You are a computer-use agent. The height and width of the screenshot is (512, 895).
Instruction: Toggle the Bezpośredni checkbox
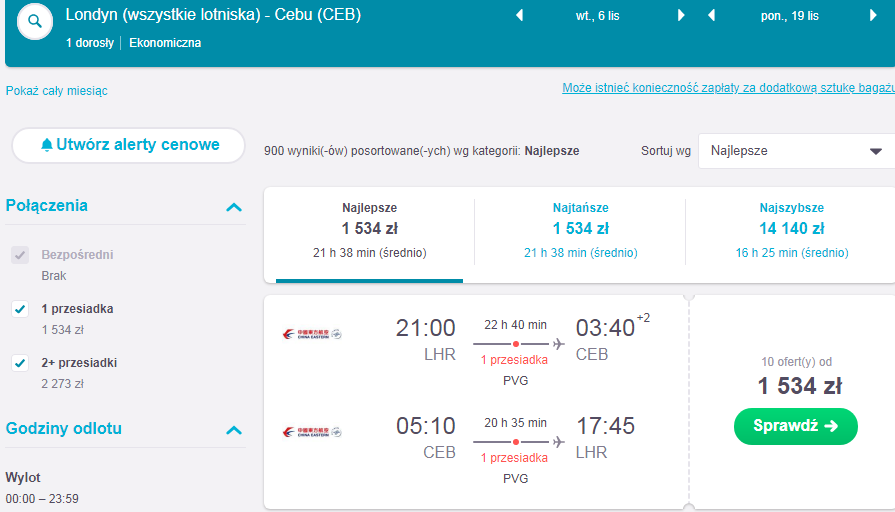[20, 255]
